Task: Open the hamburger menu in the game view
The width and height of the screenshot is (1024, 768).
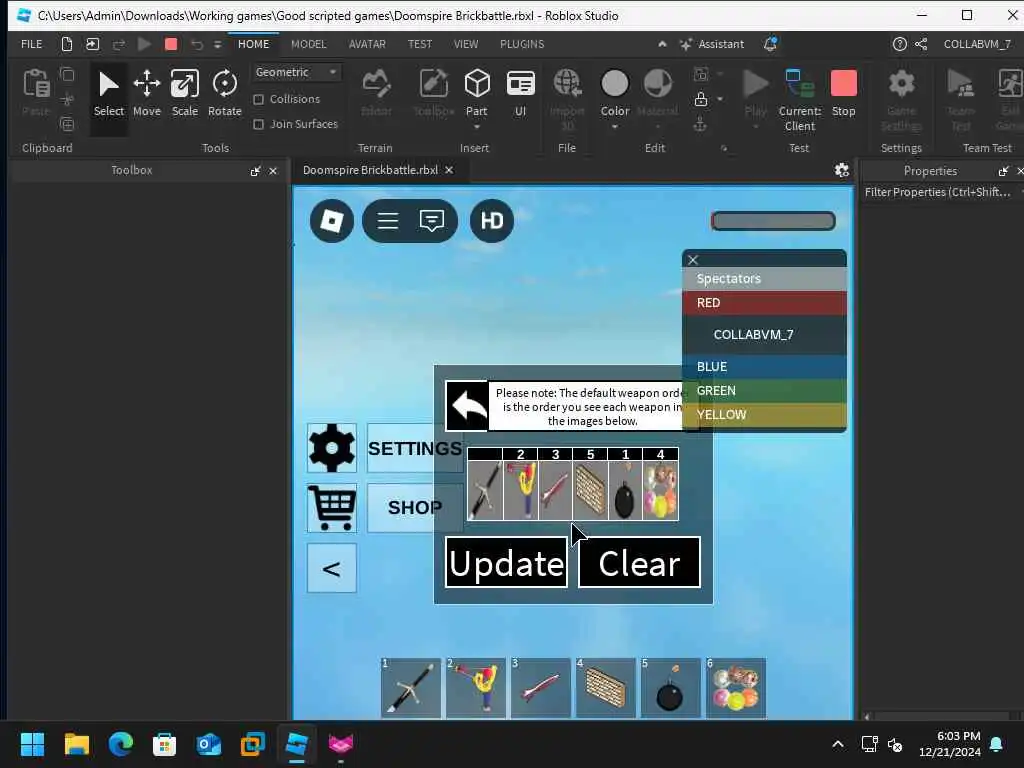Action: [388, 221]
